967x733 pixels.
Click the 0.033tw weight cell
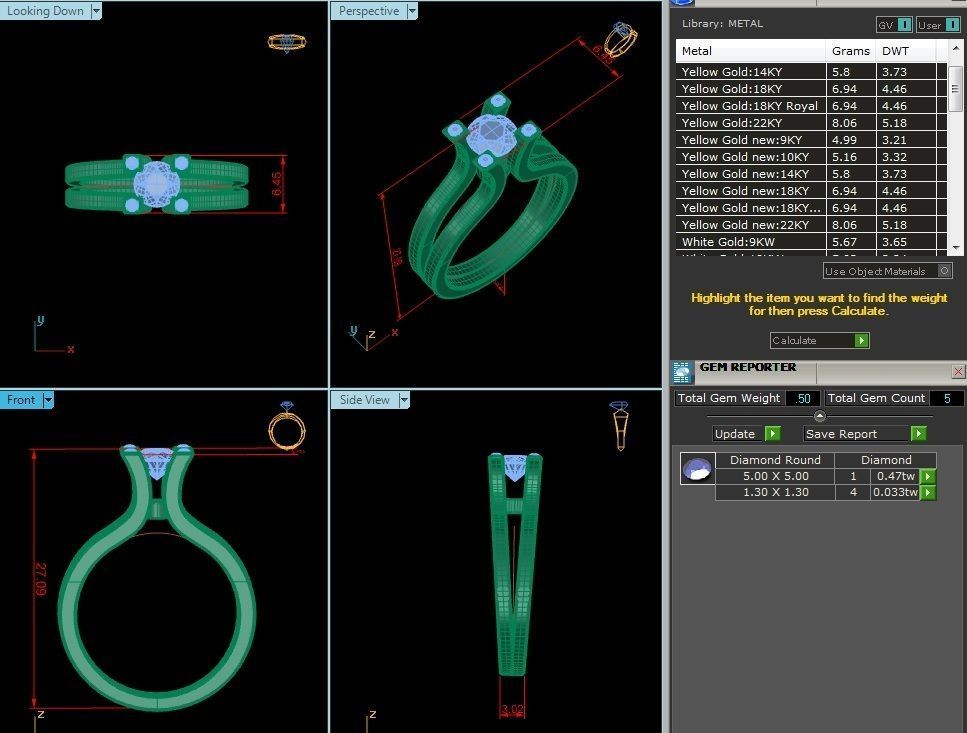pyautogui.click(x=895, y=492)
